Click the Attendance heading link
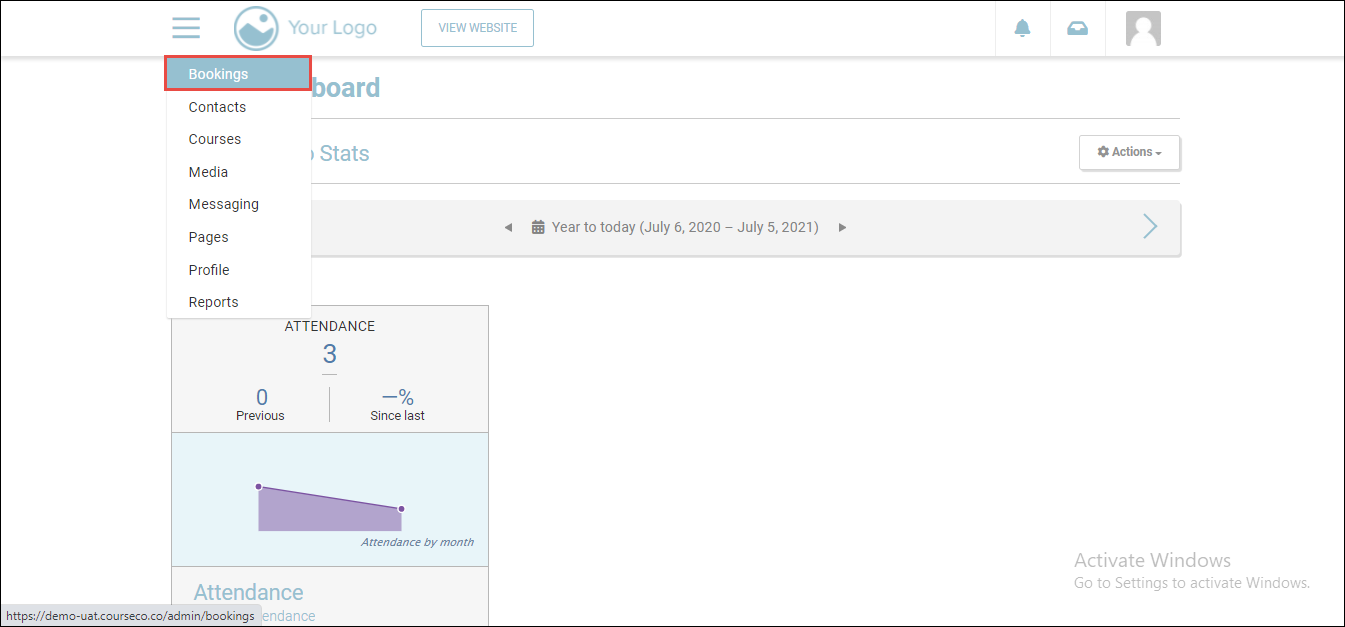 tap(248, 593)
